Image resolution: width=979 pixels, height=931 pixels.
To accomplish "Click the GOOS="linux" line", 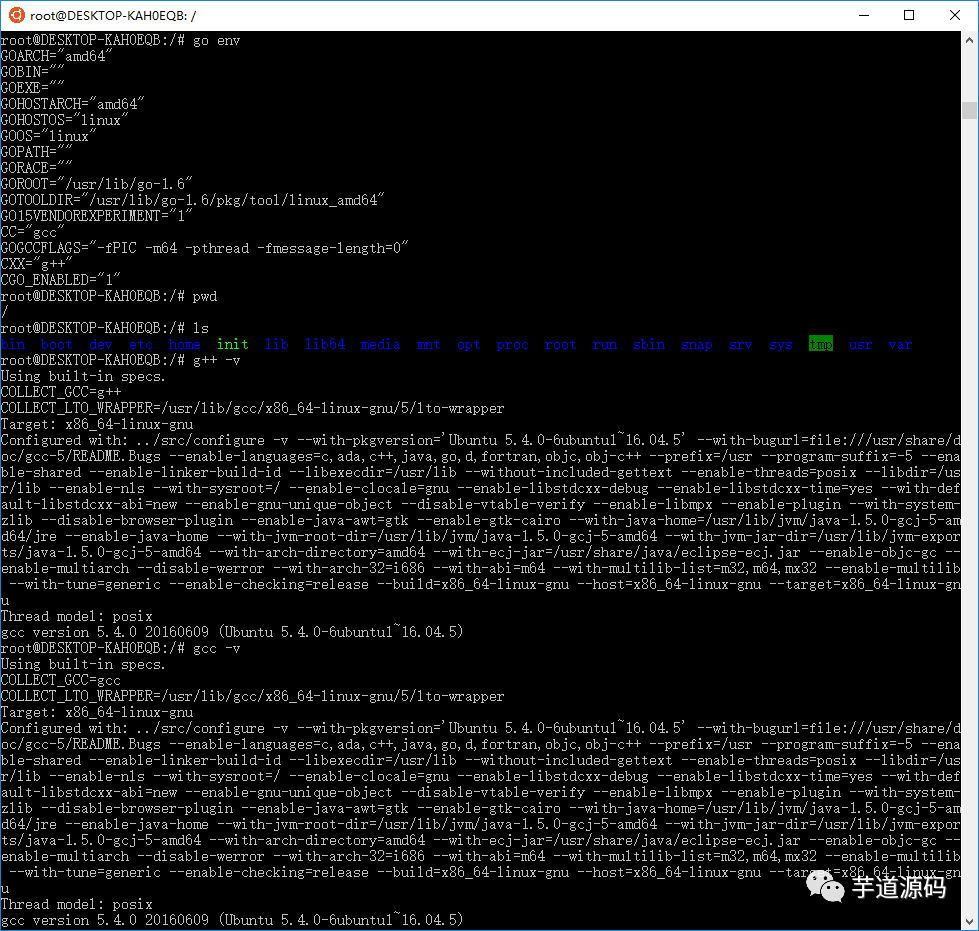I will pyautogui.click(x=48, y=136).
